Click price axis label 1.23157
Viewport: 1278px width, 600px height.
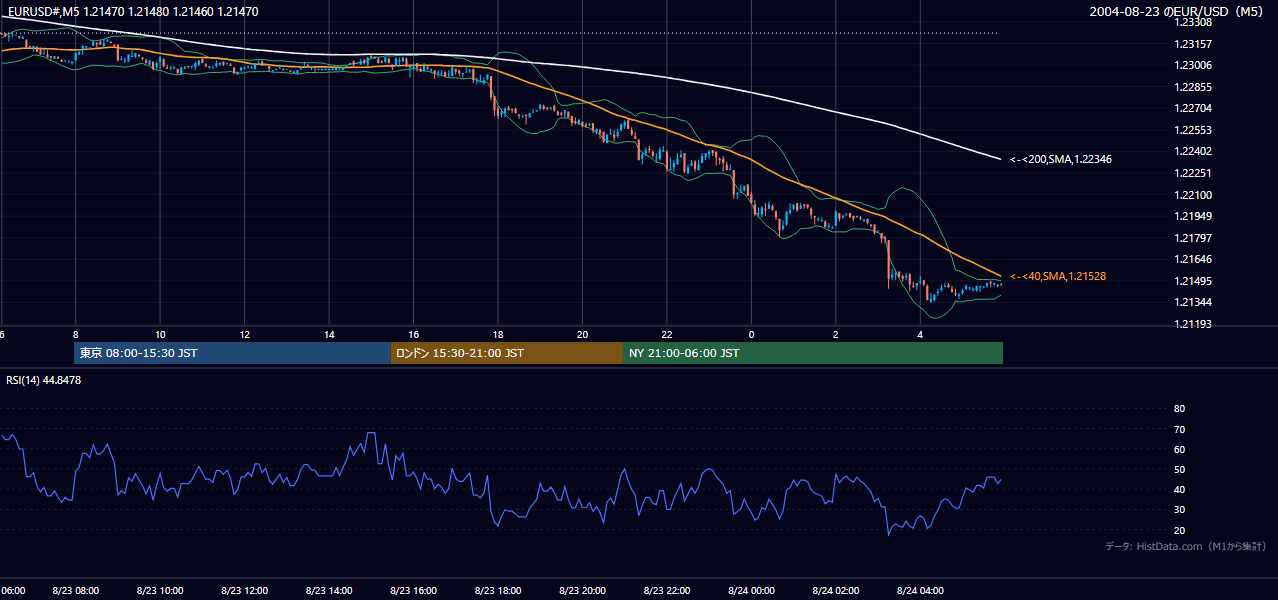tap(1192, 44)
